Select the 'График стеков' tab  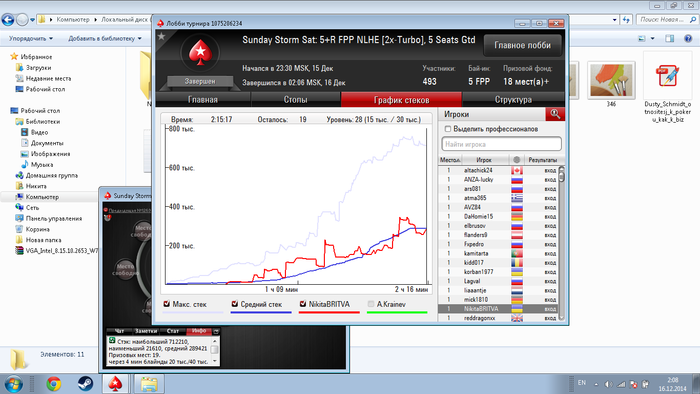click(401, 100)
